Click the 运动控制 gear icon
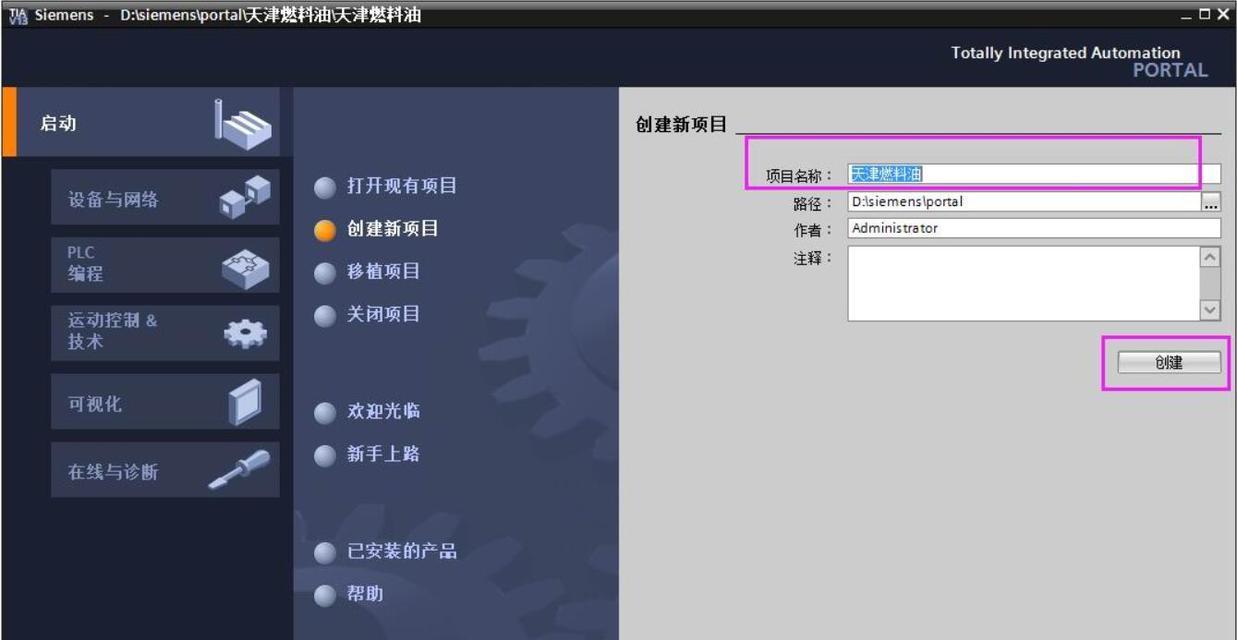The width and height of the screenshot is (1237, 640). (x=245, y=335)
